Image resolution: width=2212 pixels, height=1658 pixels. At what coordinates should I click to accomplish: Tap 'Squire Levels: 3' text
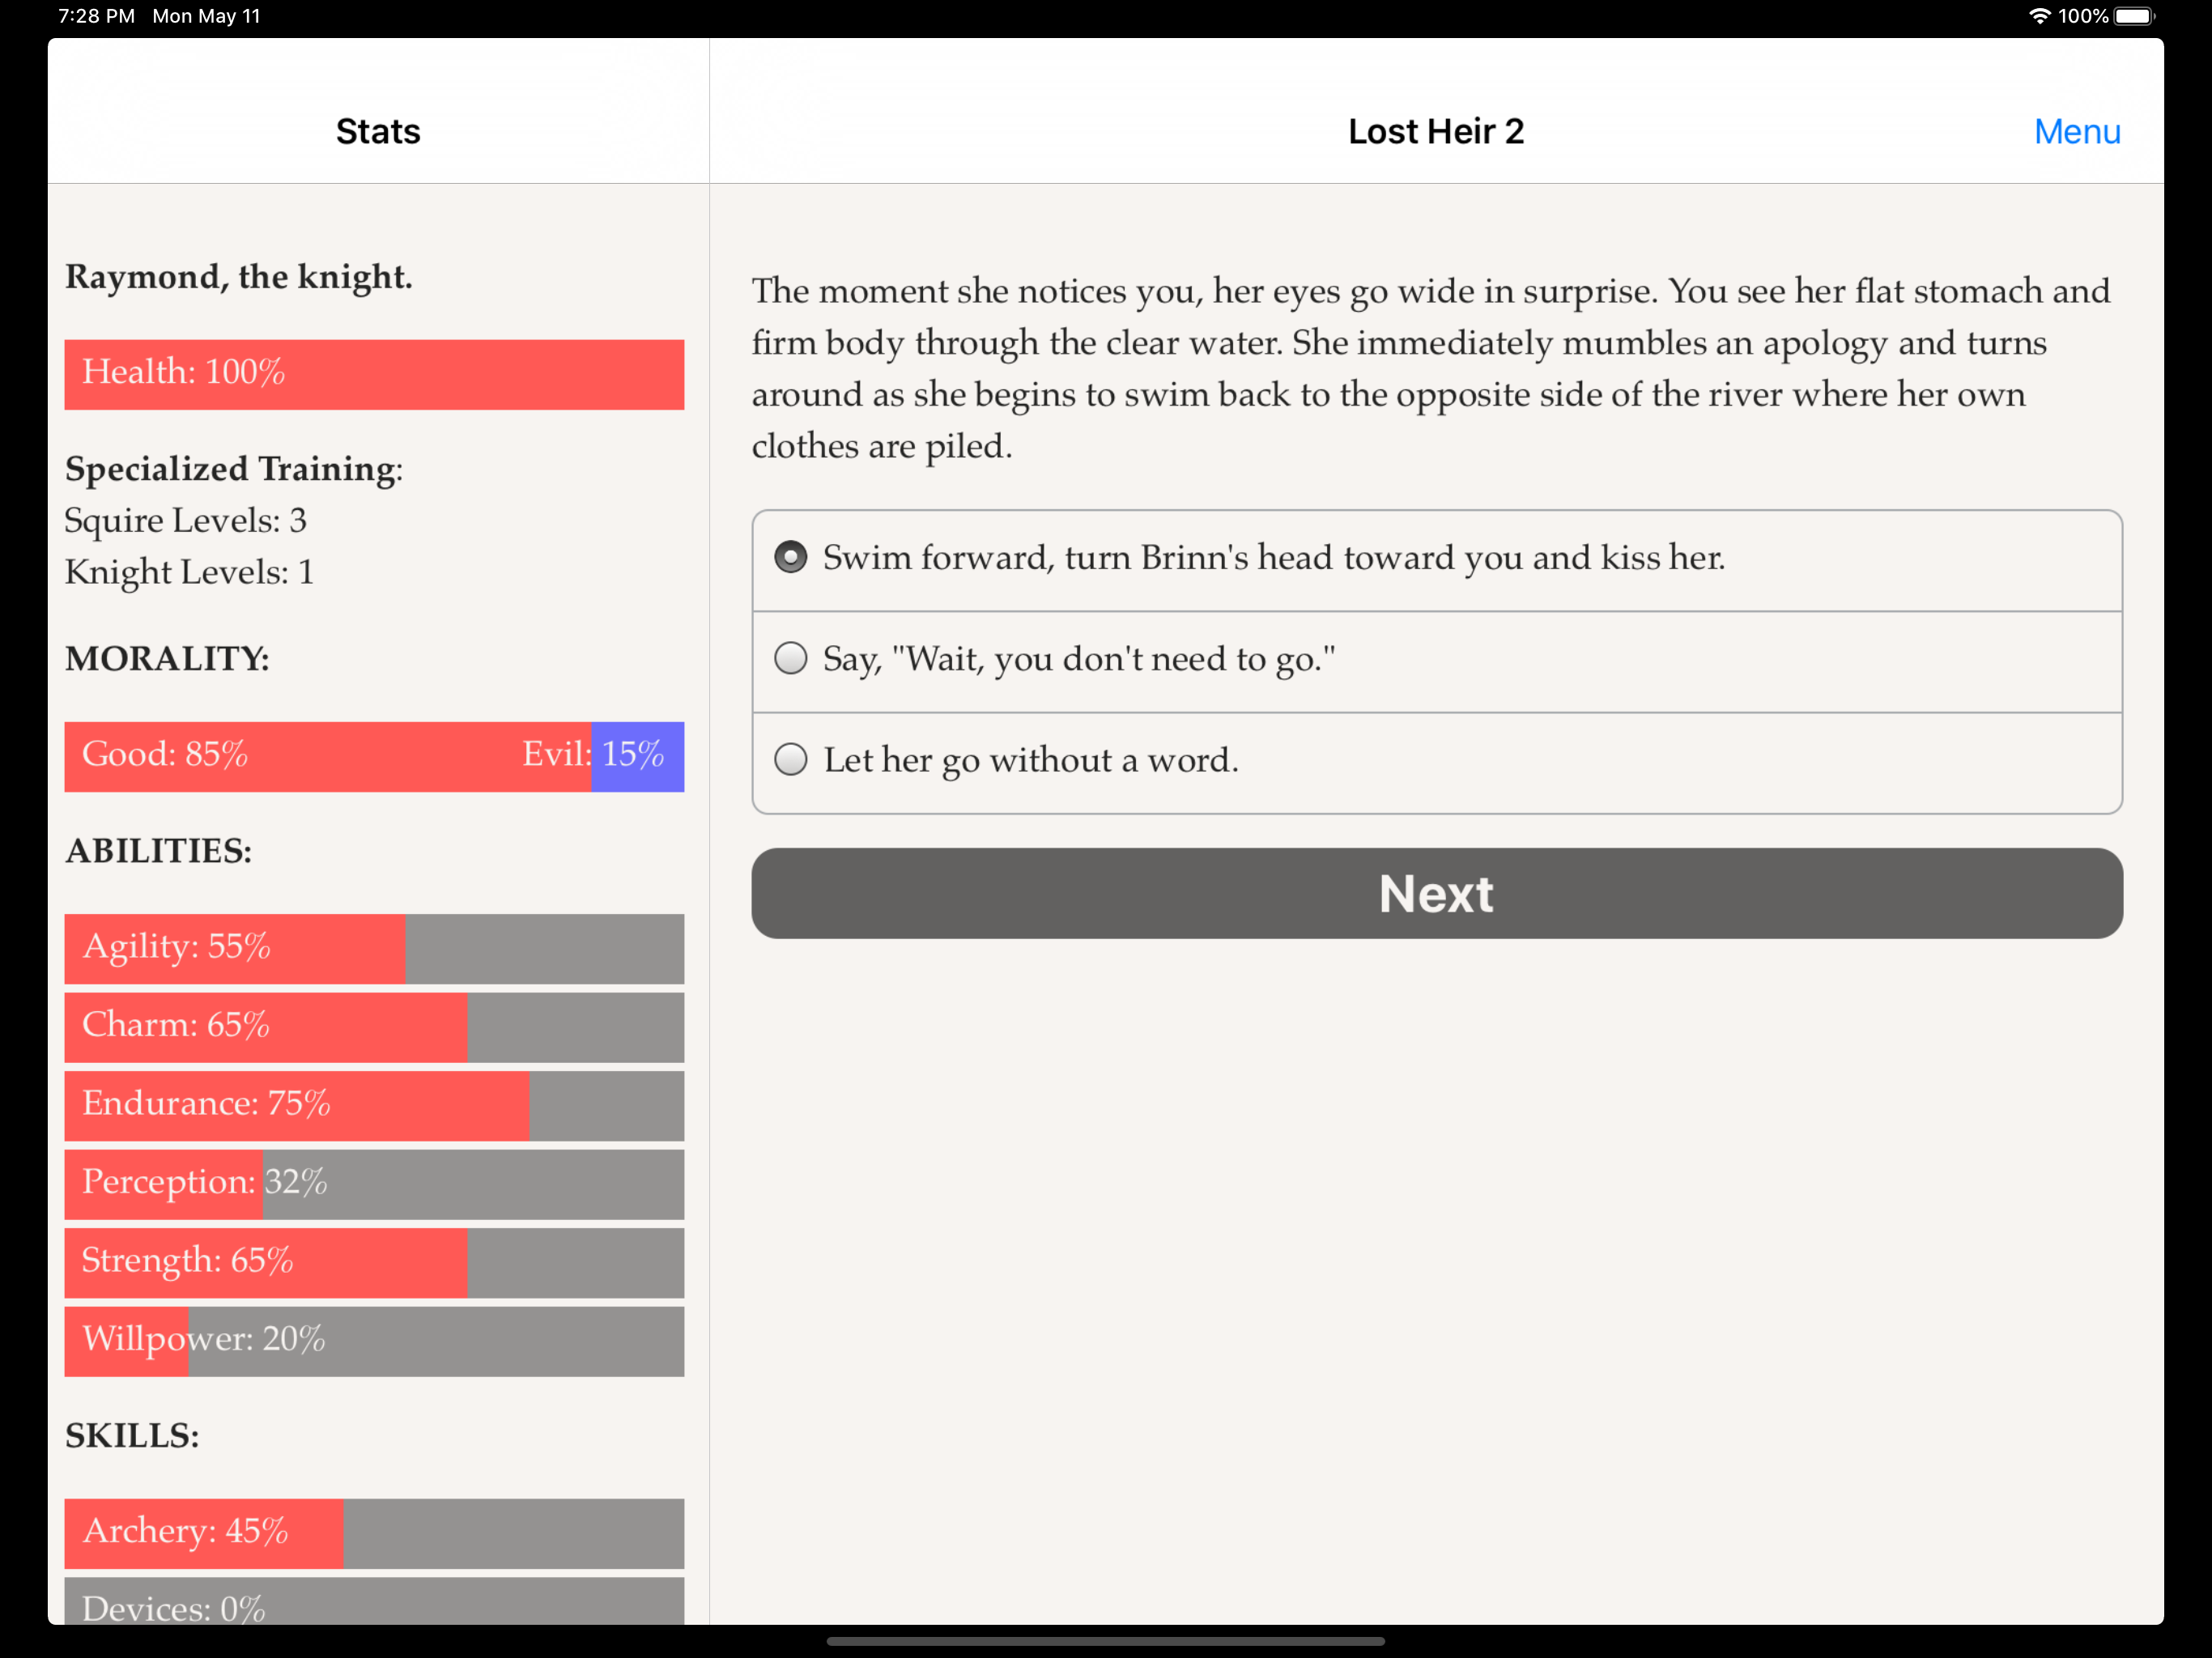(186, 521)
